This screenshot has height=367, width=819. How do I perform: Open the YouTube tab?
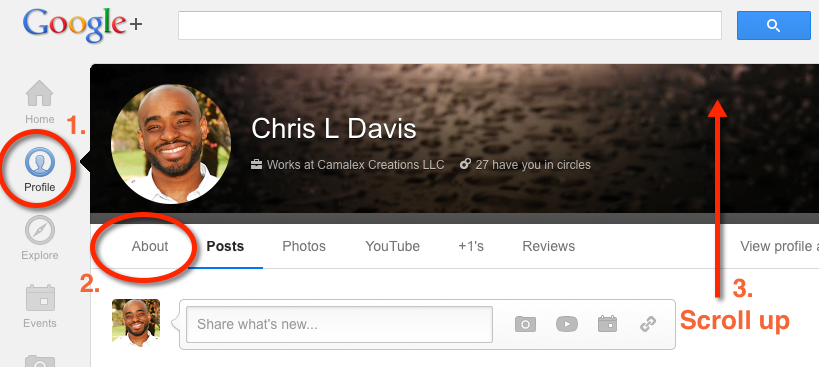tap(392, 246)
